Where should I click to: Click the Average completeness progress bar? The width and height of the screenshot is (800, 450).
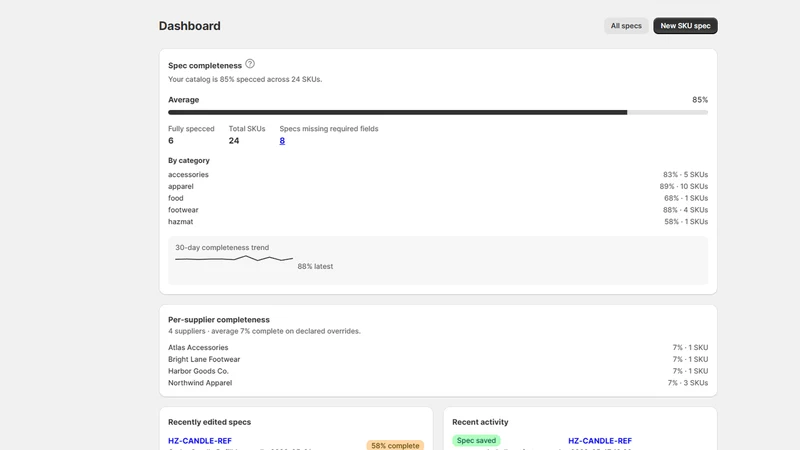pos(438,112)
